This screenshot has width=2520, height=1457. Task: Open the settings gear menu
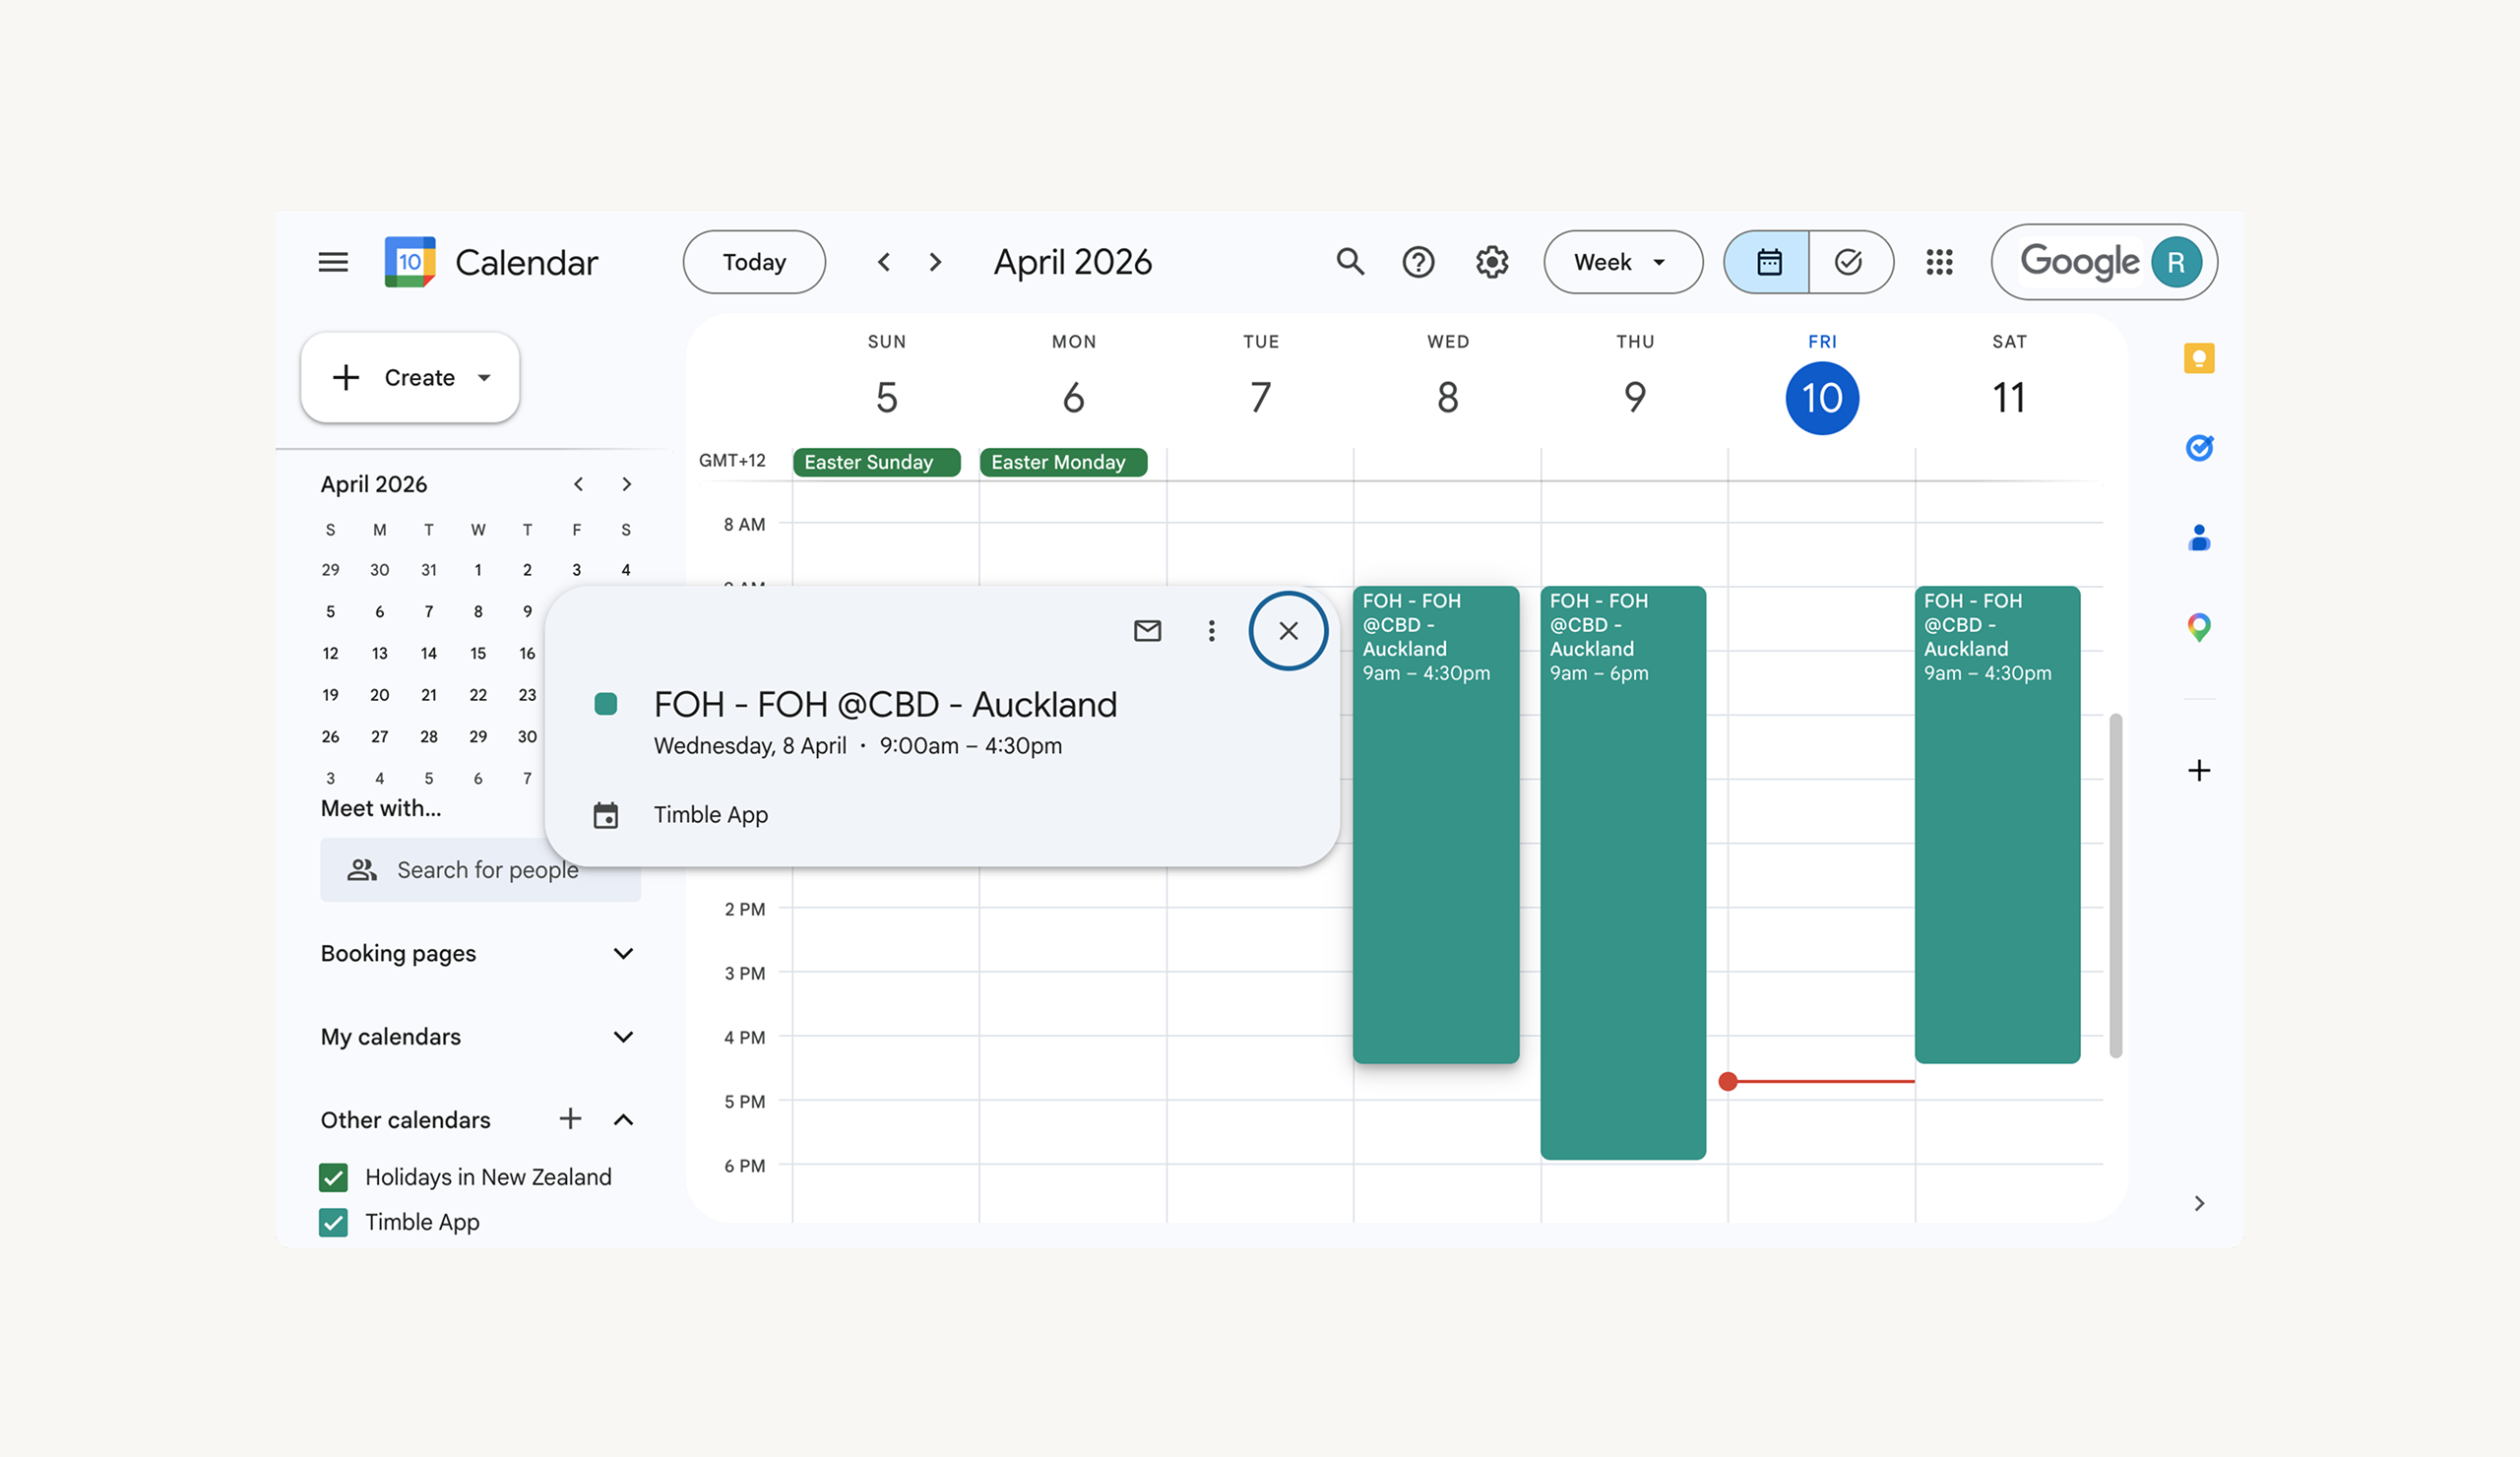click(1491, 262)
